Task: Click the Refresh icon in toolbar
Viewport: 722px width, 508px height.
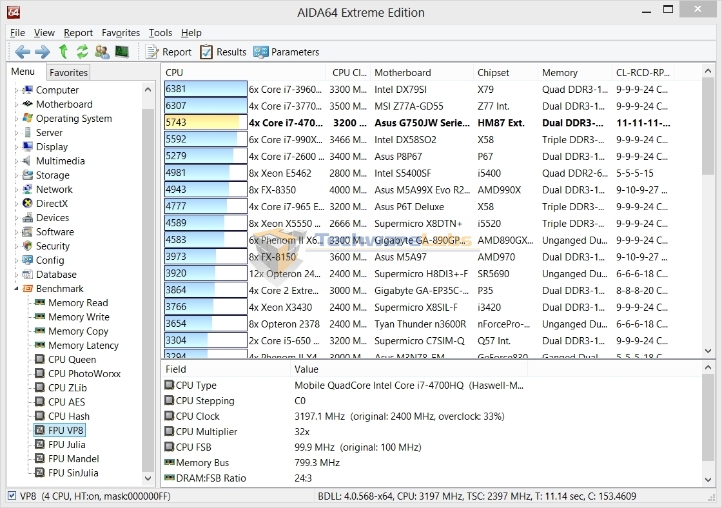Action: pos(82,52)
